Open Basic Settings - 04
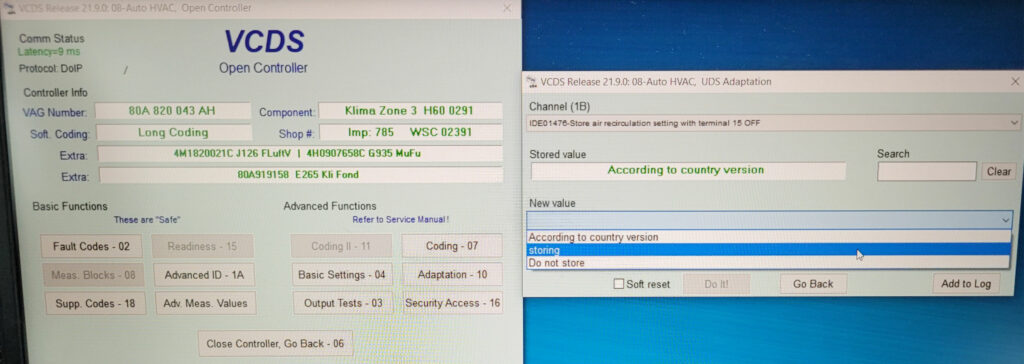The image size is (1024, 364). click(x=342, y=275)
